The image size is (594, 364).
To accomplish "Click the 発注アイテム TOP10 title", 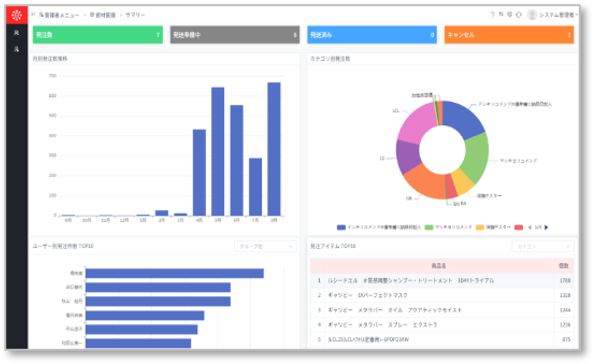I will pyautogui.click(x=333, y=246).
